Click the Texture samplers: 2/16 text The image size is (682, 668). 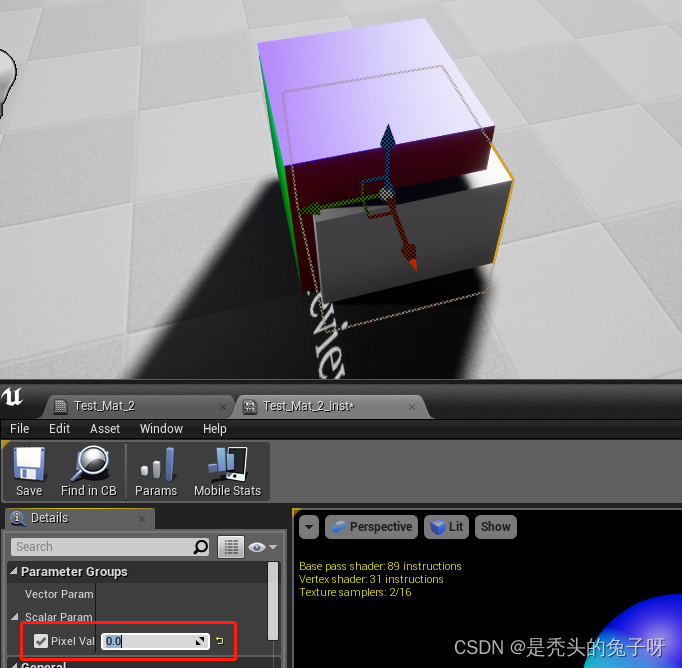tap(355, 592)
